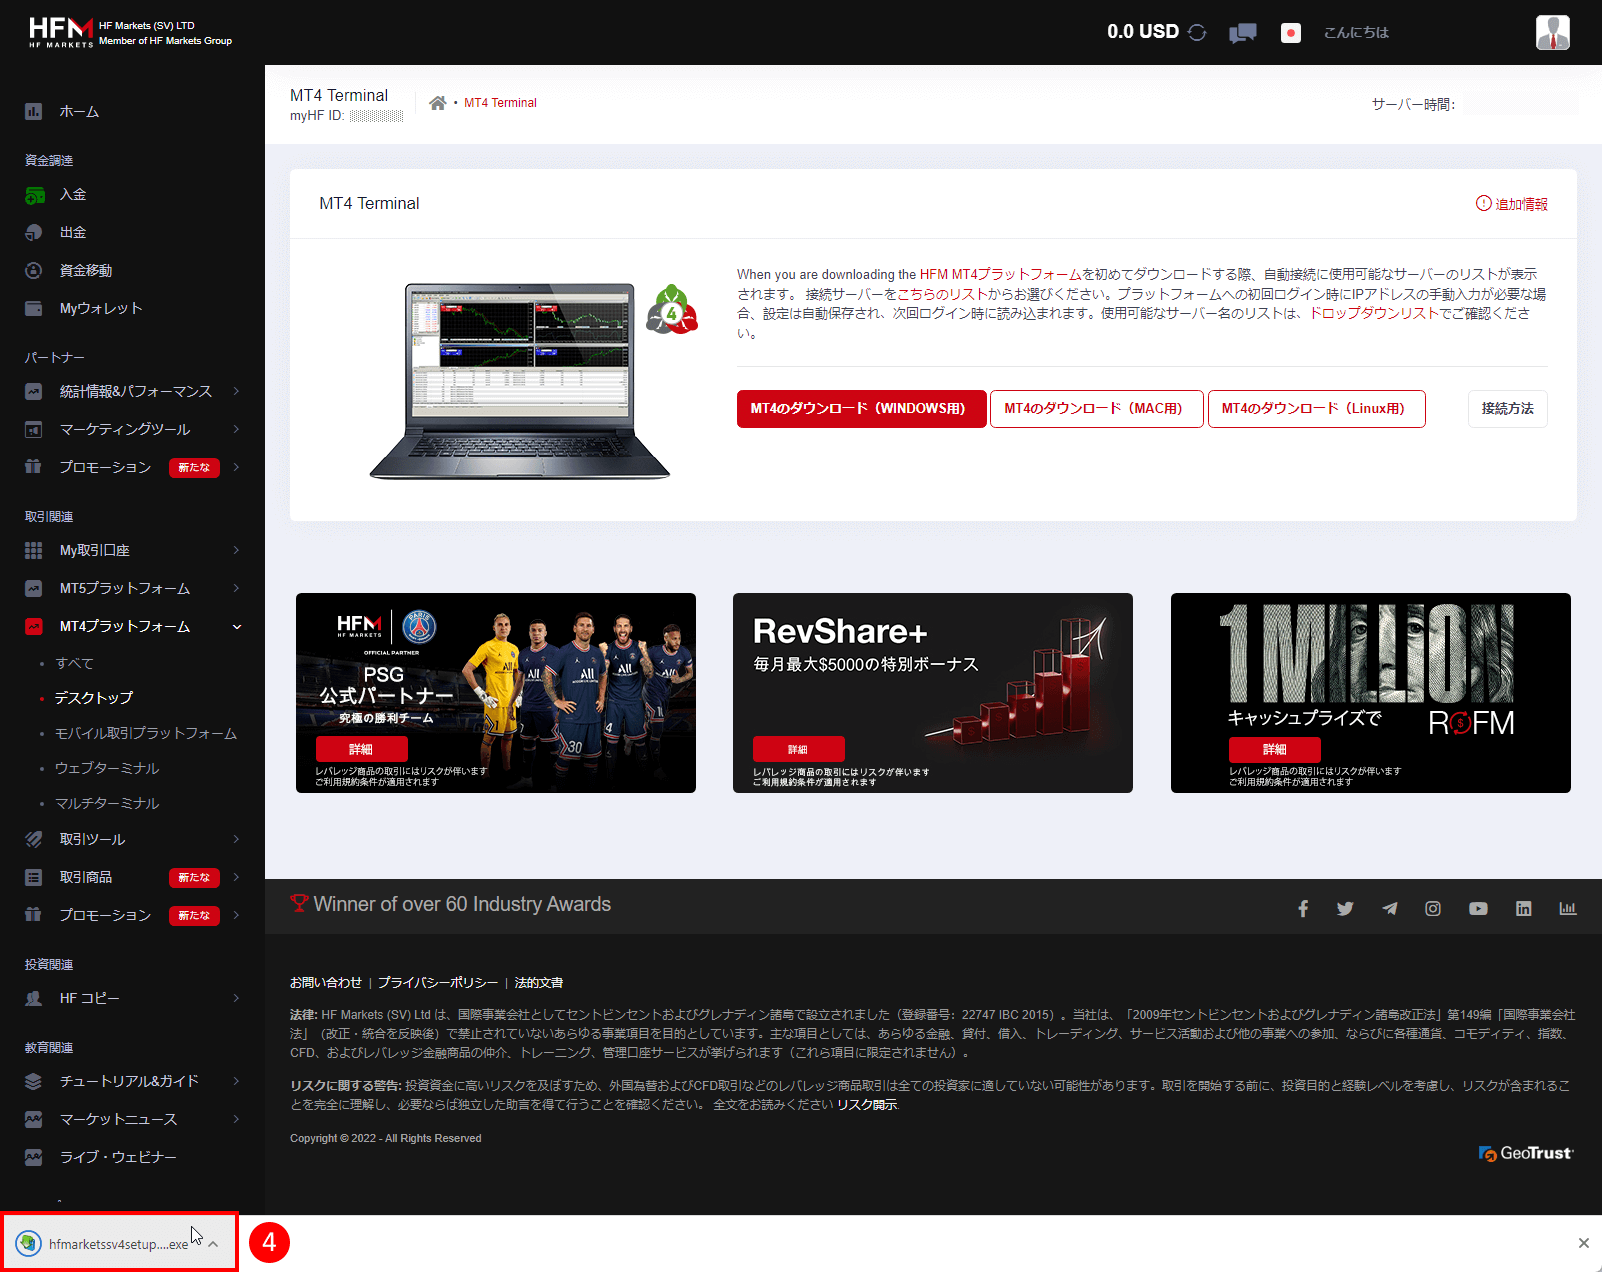Open the chat messages icon in top bar
The image size is (1602, 1272).
point(1242,32)
